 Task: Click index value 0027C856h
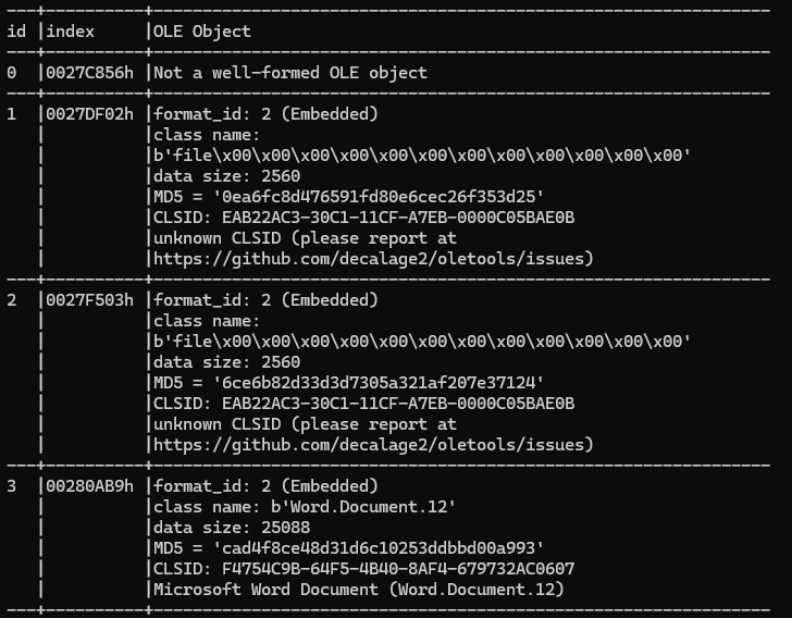90,72
